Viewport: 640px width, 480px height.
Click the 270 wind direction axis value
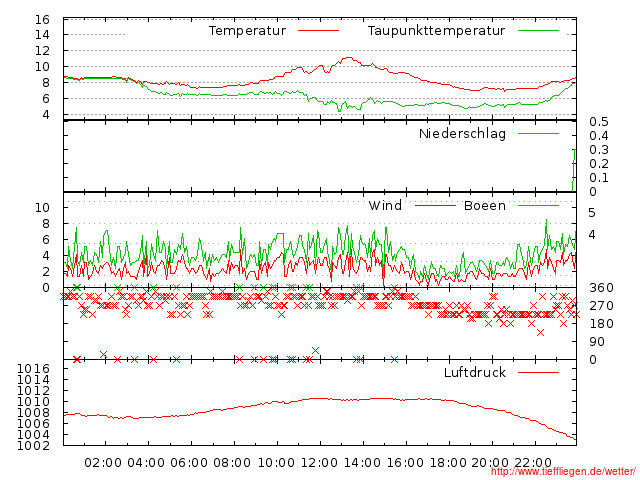(601, 306)
